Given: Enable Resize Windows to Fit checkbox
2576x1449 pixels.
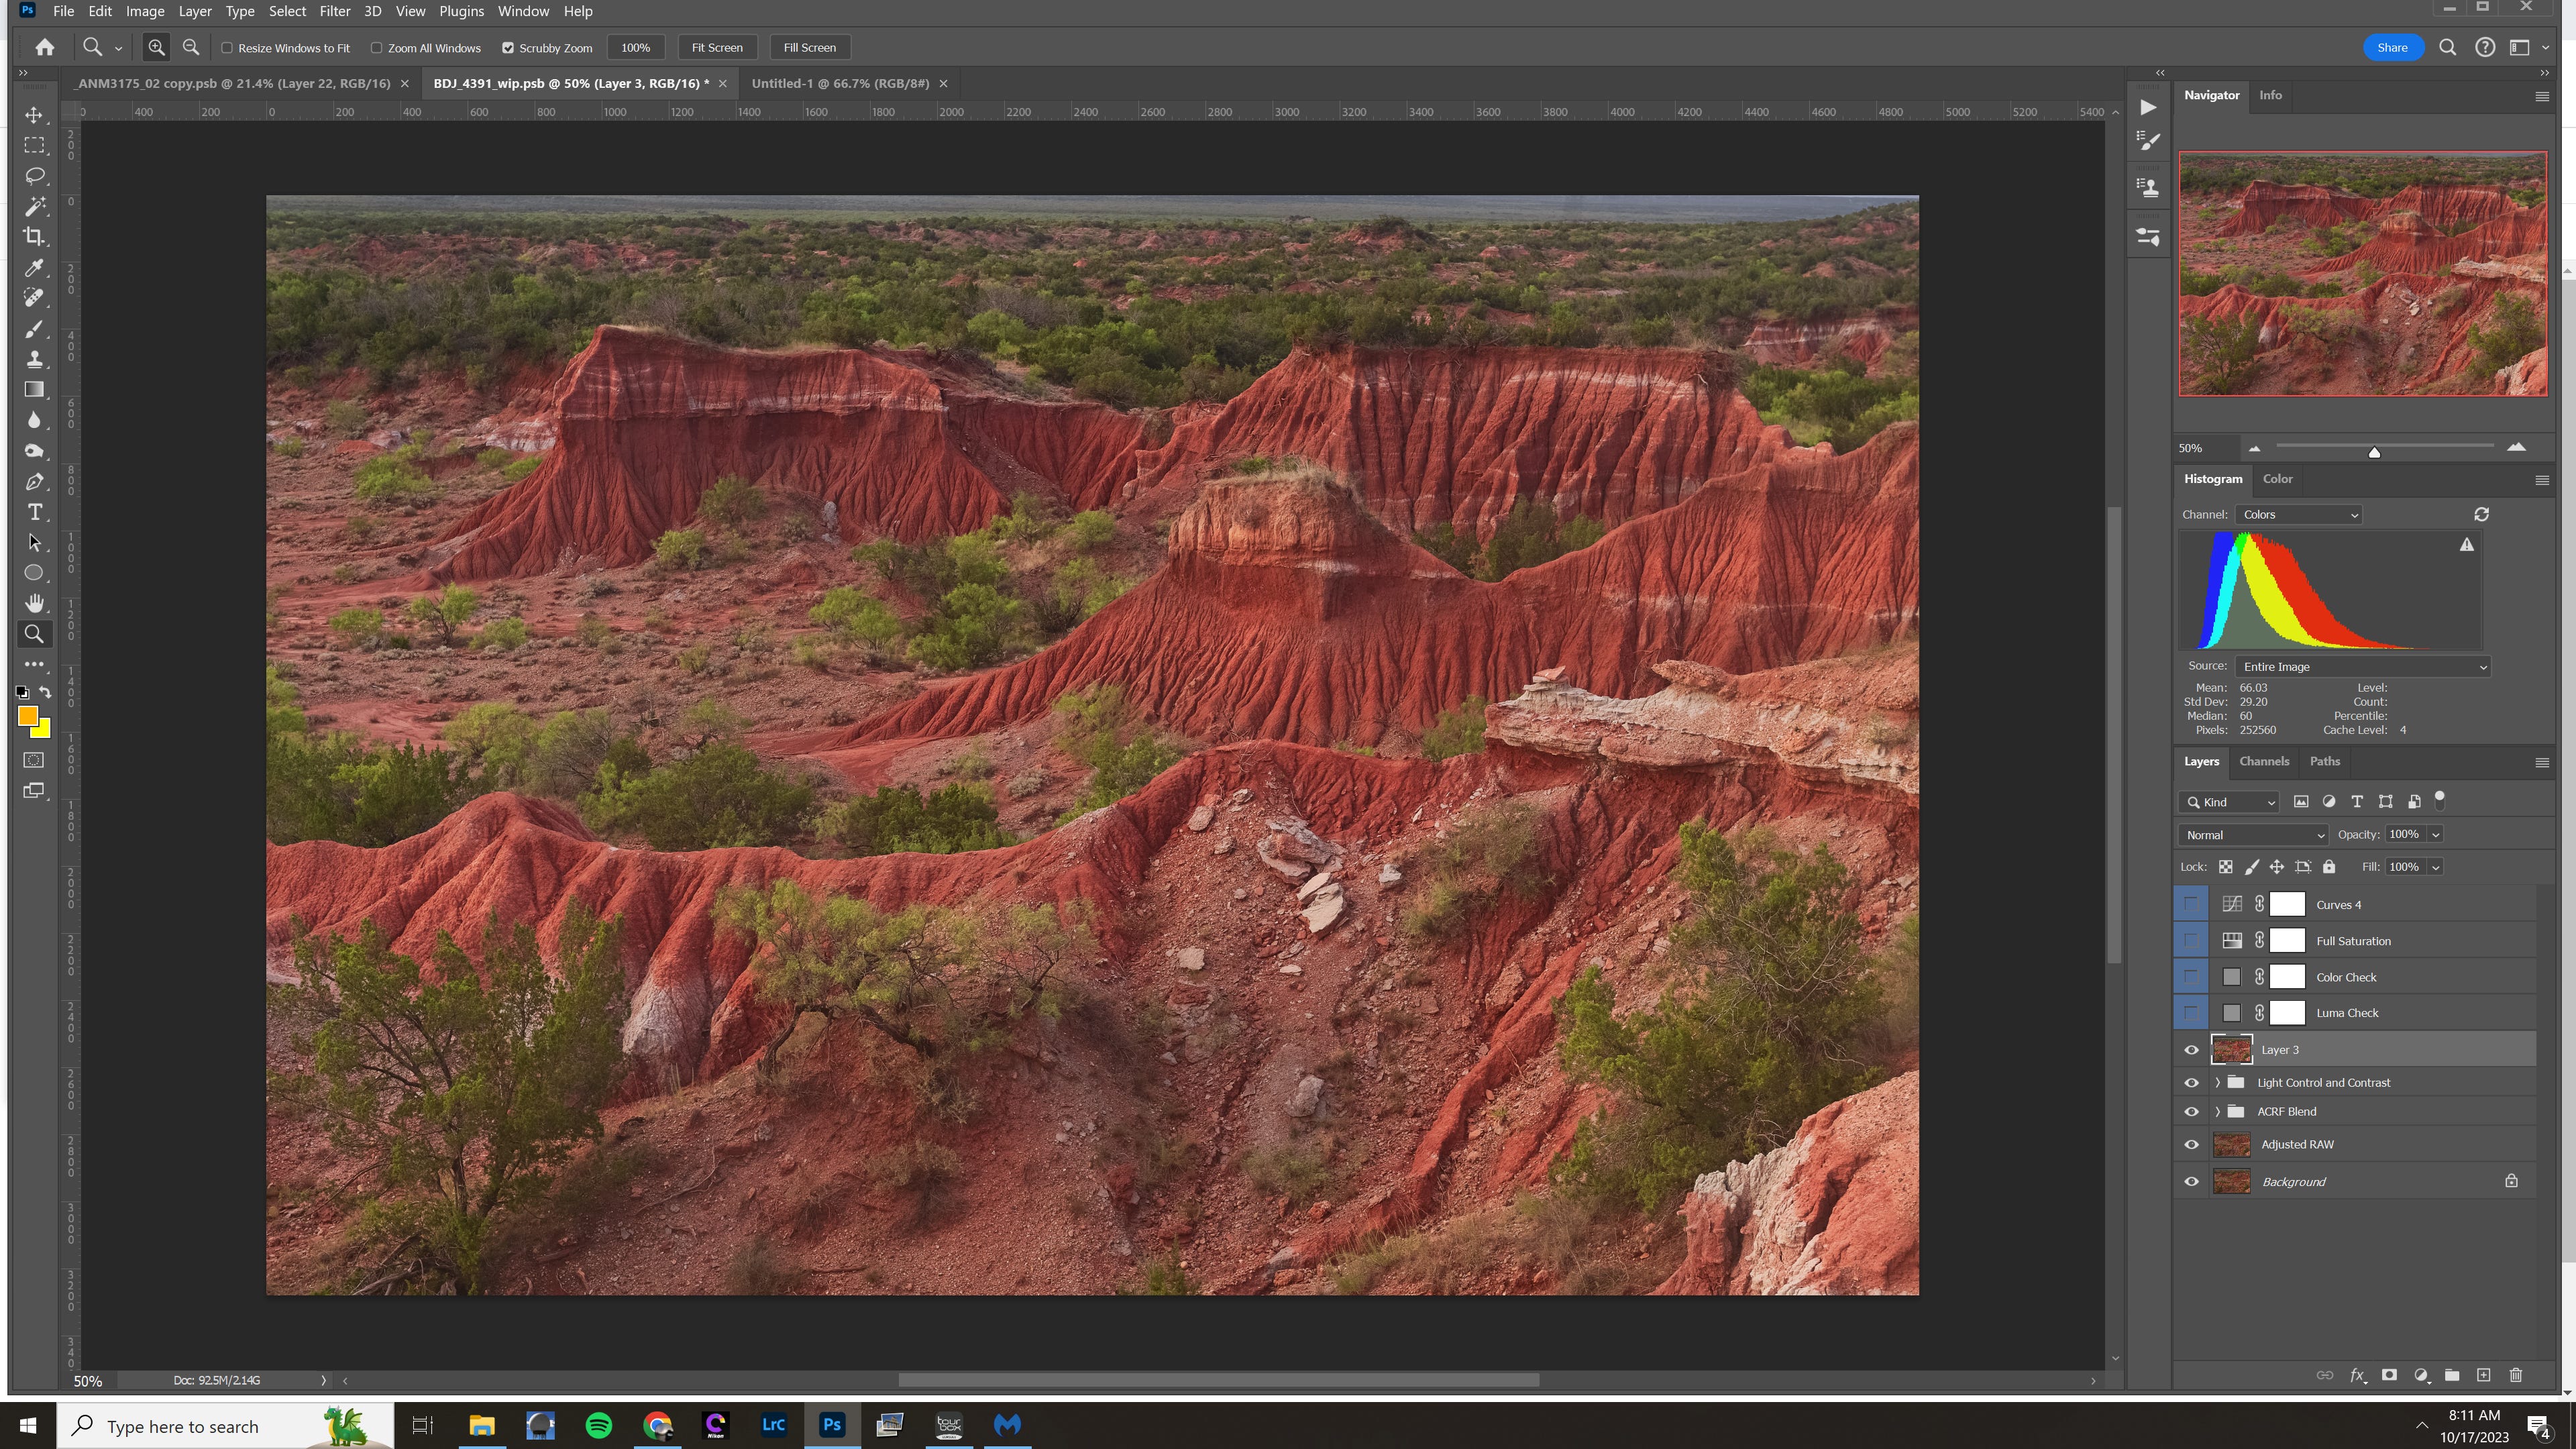Looking at the screenshot, I should tap(227, 48).
